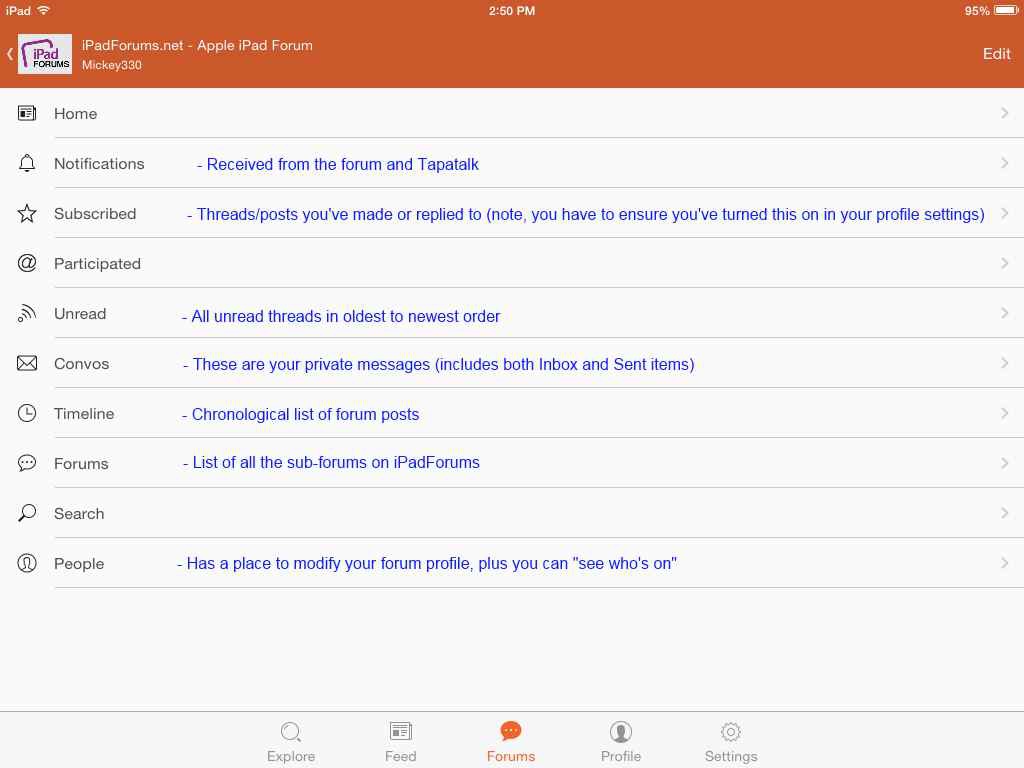The width and height of the screenshot is (1024, 768).
Task: Tap the Timeline clock icon
Action: click(27, 413)
